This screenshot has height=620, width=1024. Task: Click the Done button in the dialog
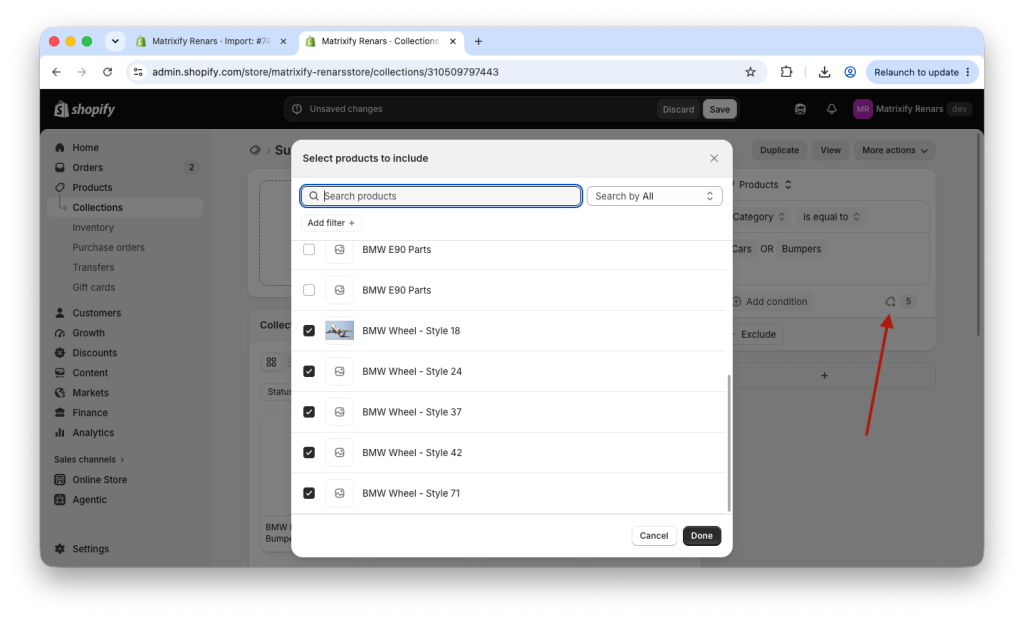701,536
